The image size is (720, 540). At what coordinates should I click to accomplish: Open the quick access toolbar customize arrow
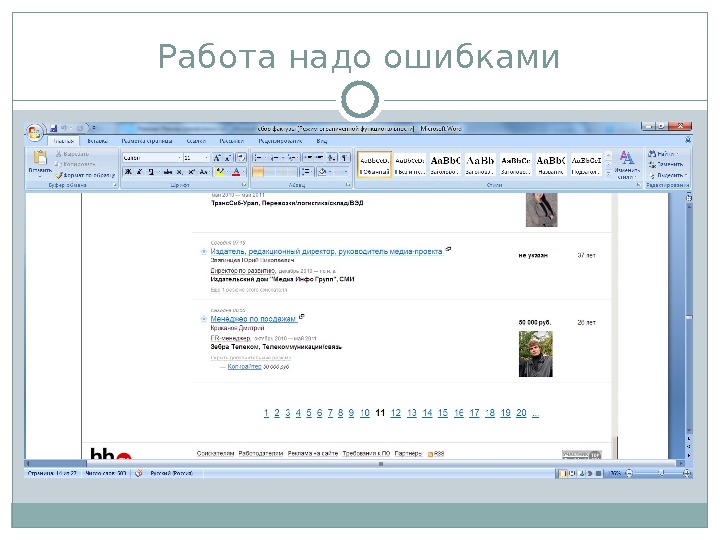pyautogui.click(x=94, y=128)
